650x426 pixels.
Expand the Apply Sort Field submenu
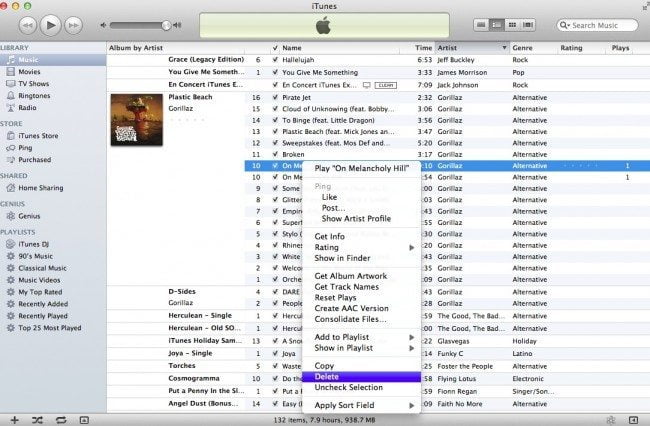click(412, 405)
